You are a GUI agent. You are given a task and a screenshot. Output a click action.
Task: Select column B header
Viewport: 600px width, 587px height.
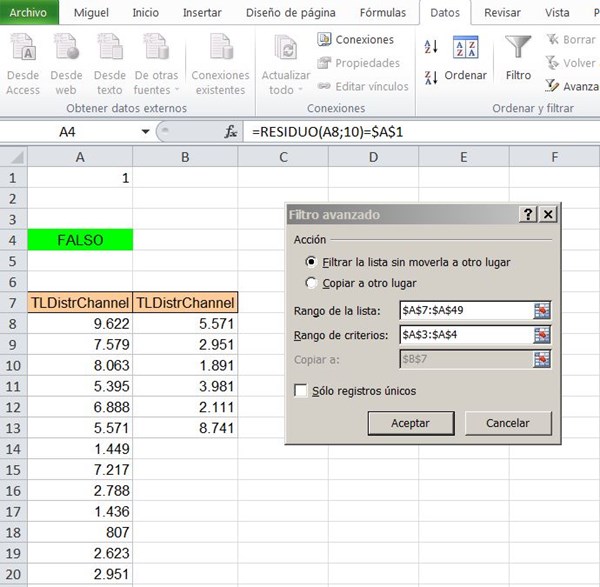185,157
